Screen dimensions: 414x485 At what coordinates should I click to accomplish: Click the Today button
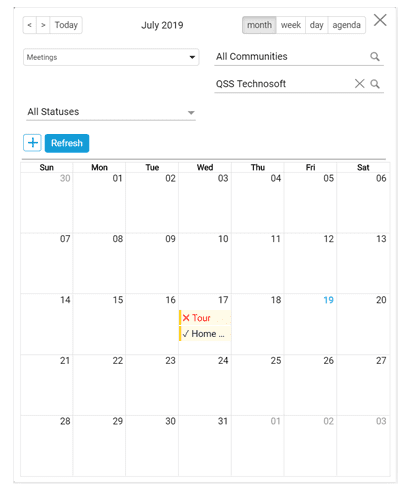(66, 25)
